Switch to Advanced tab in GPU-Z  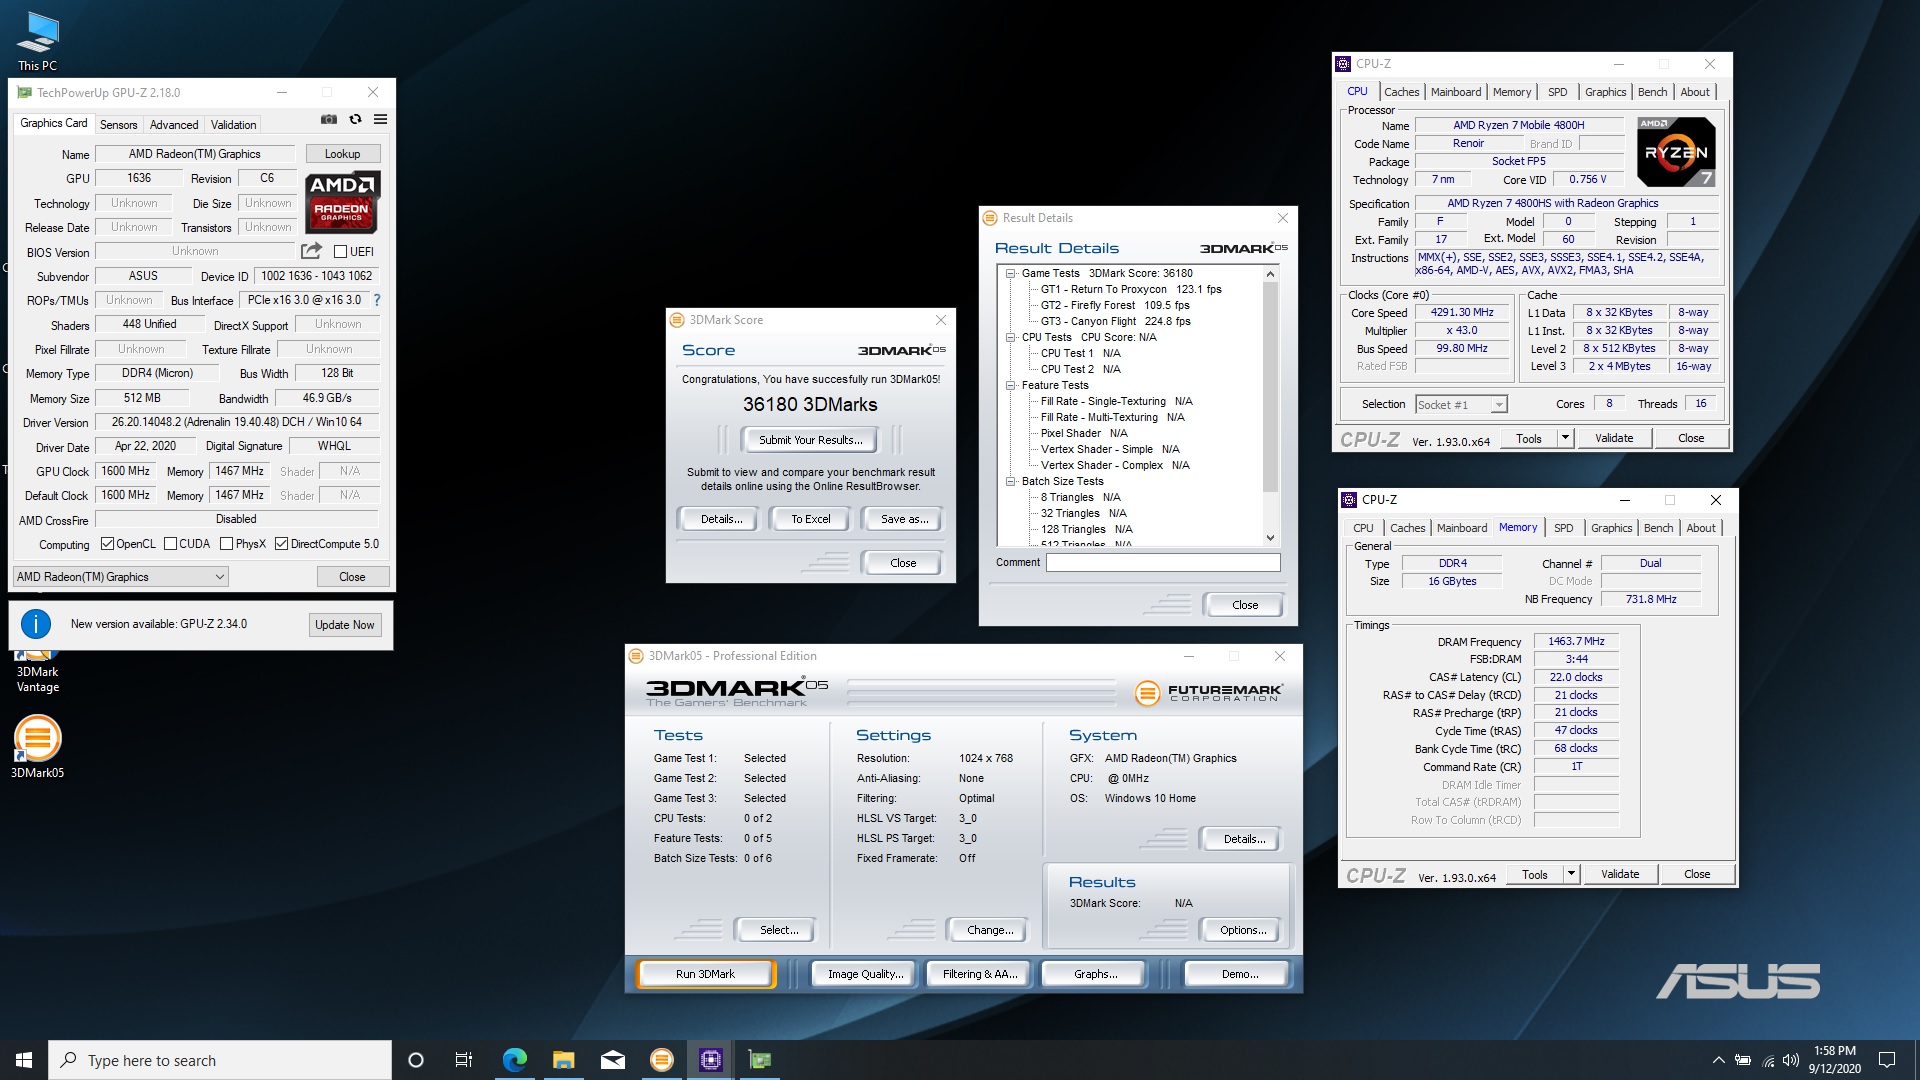click(x=174, y=125)
